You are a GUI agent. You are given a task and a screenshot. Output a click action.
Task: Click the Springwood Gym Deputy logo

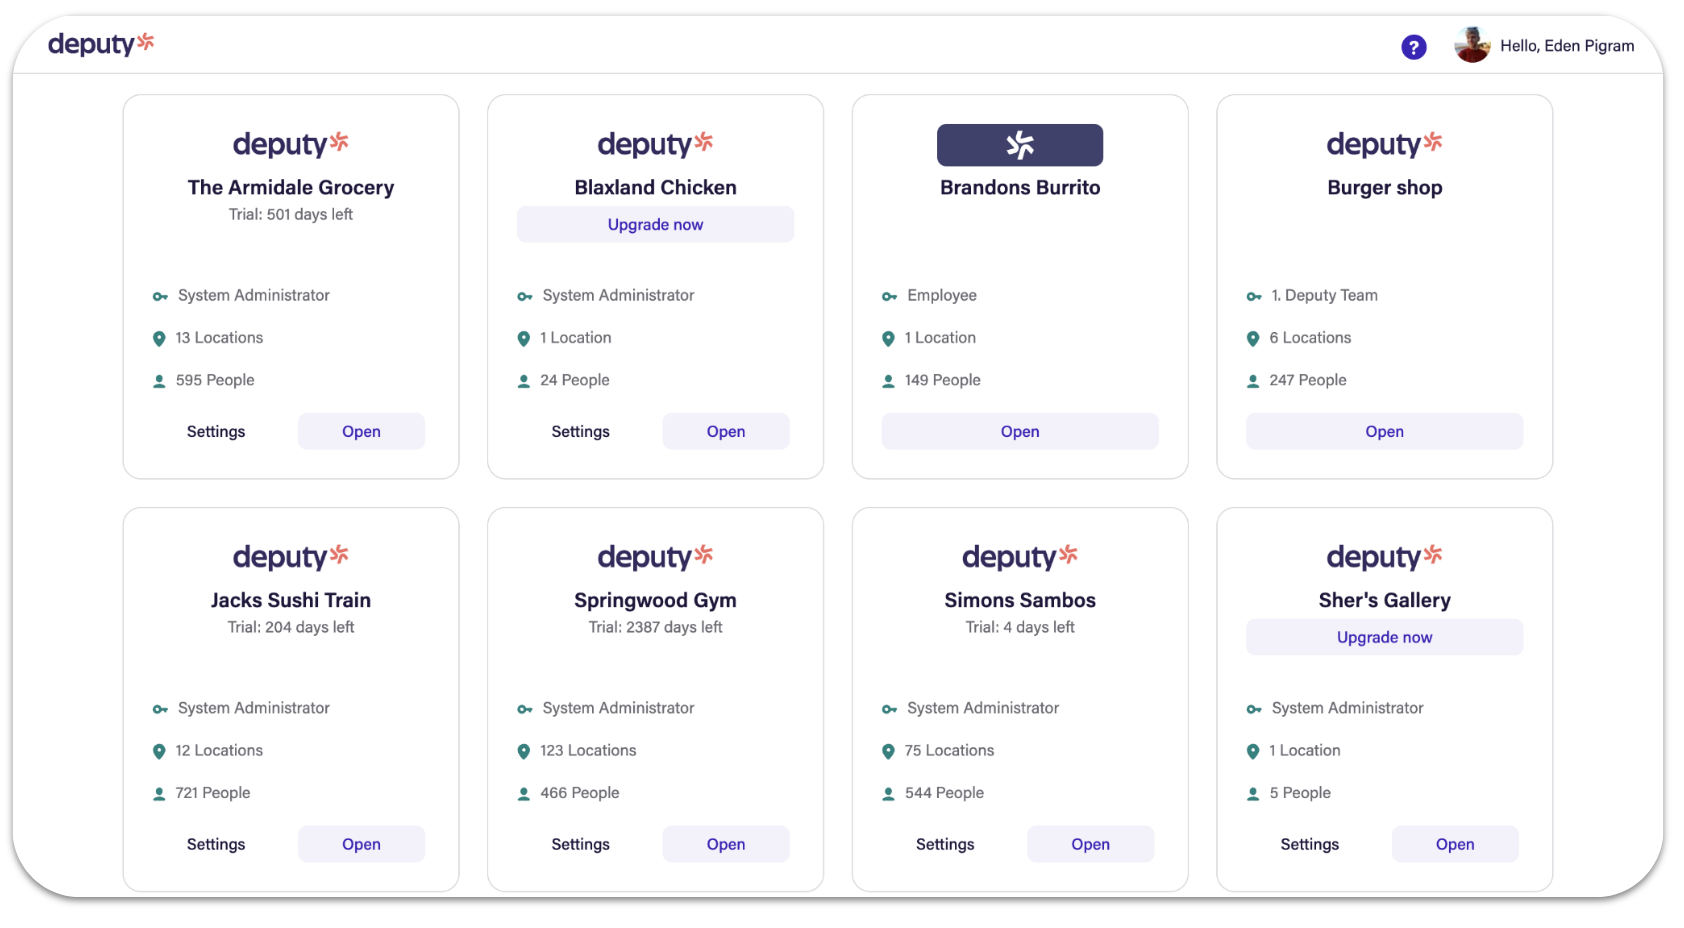pyautogui.click(x=655, y=557)
